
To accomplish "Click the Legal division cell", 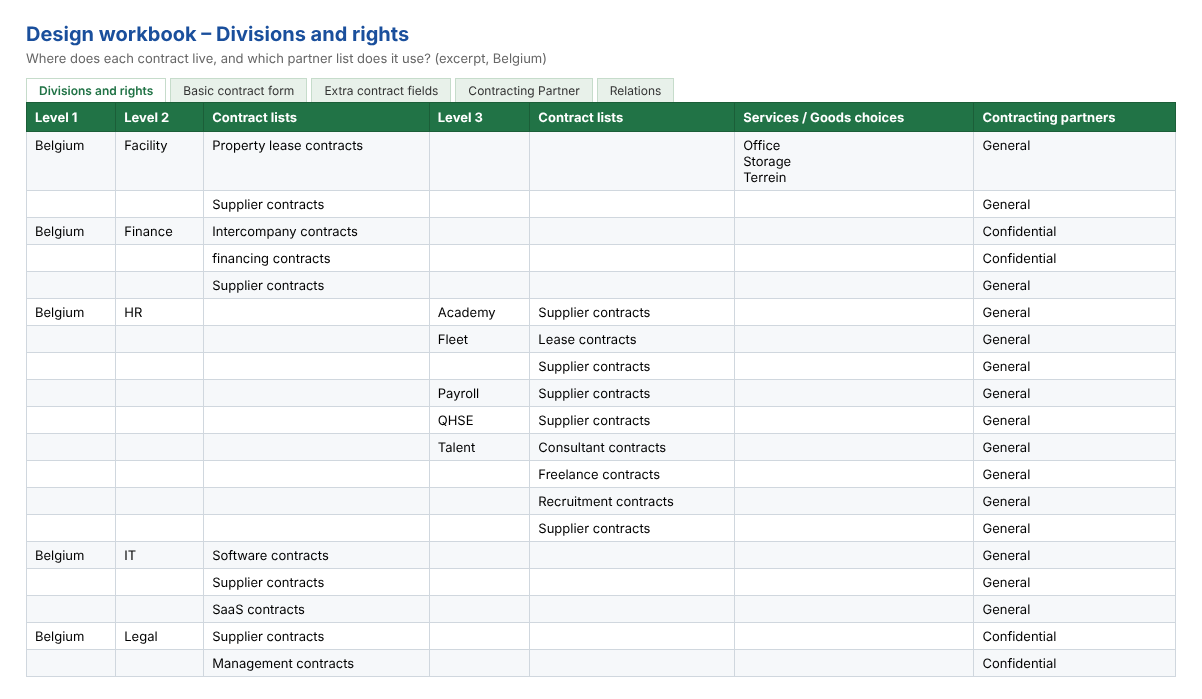I will tap(160, 636).
